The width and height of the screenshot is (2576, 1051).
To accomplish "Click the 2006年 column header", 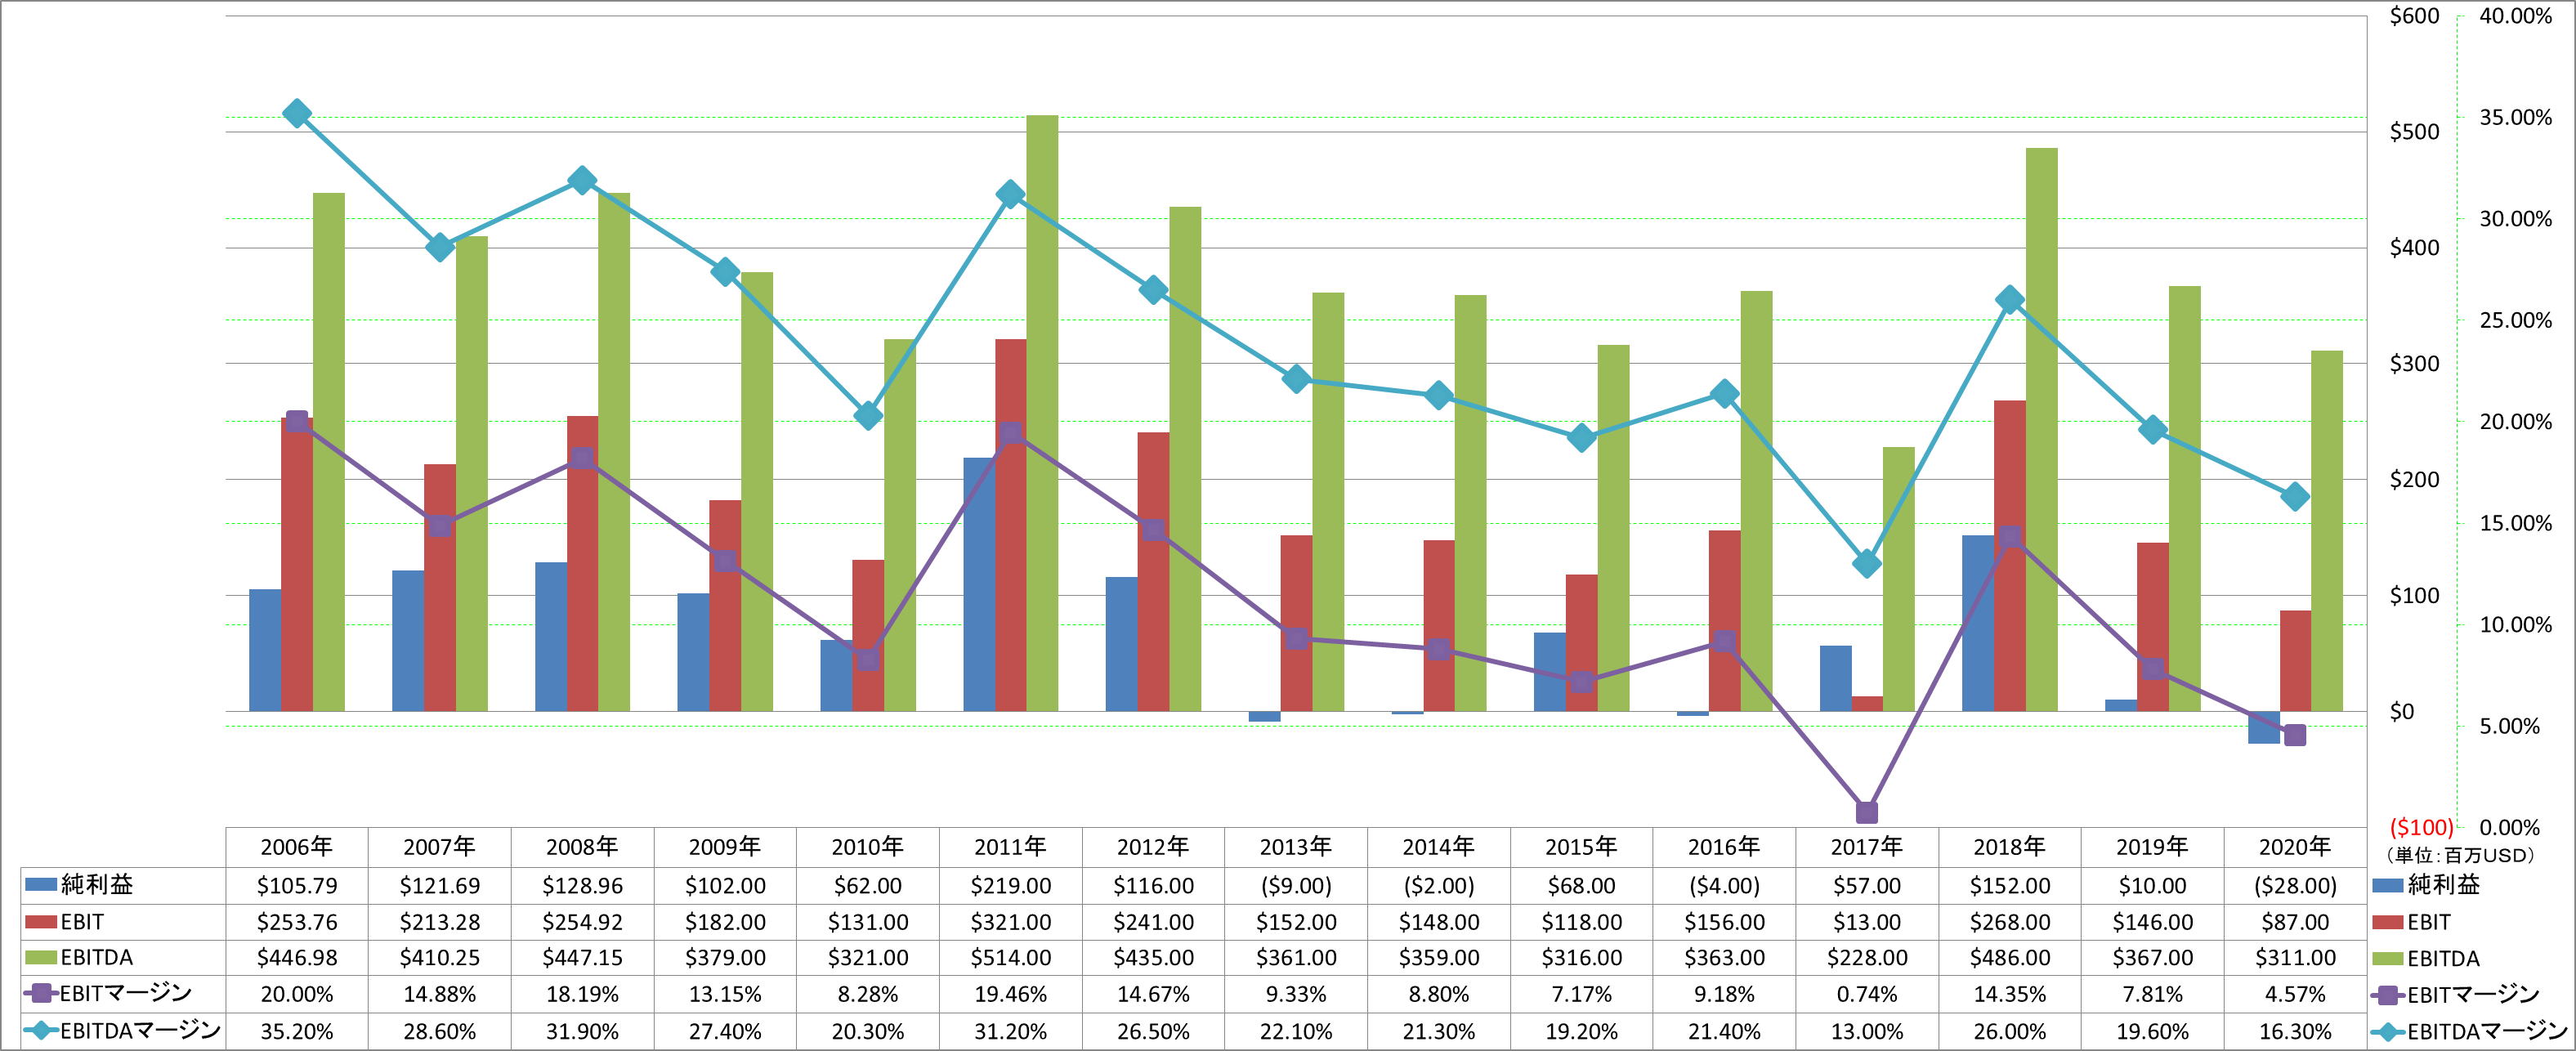I will point(297,847).
